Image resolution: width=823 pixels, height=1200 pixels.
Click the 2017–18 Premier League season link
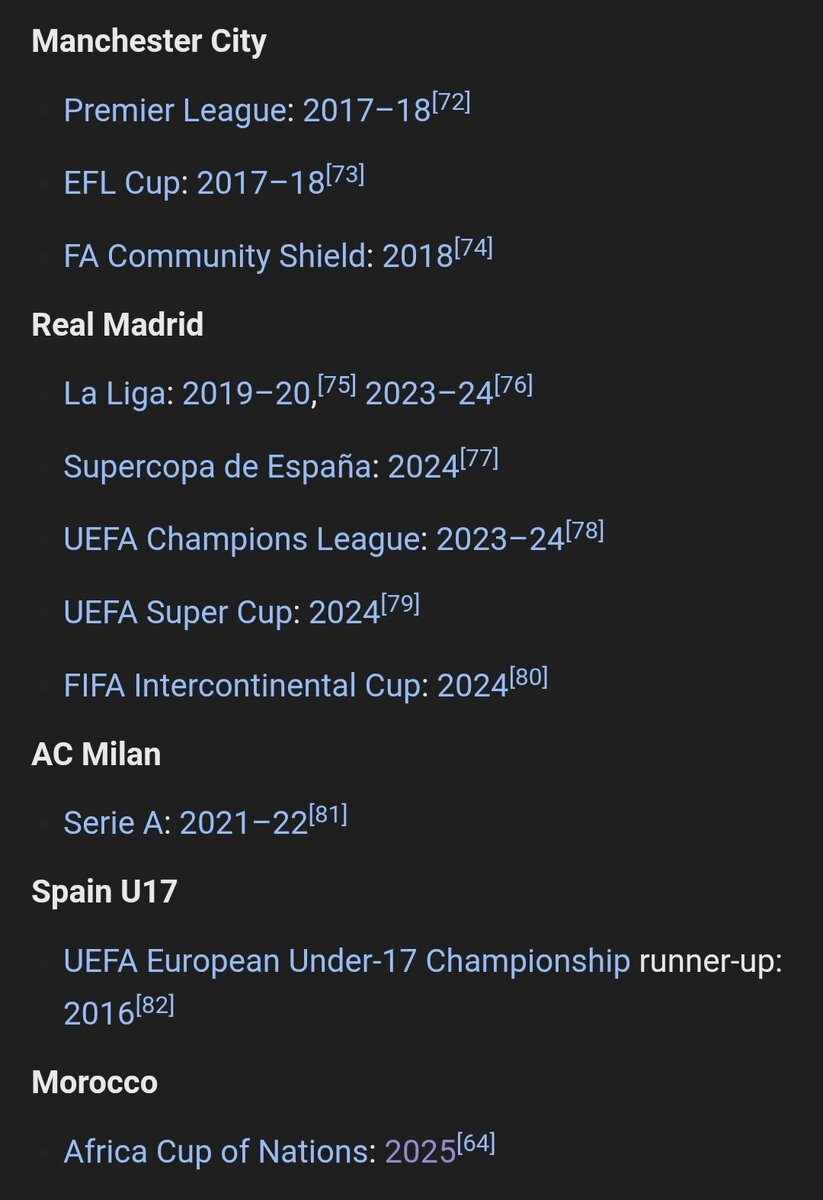[366, 110]
